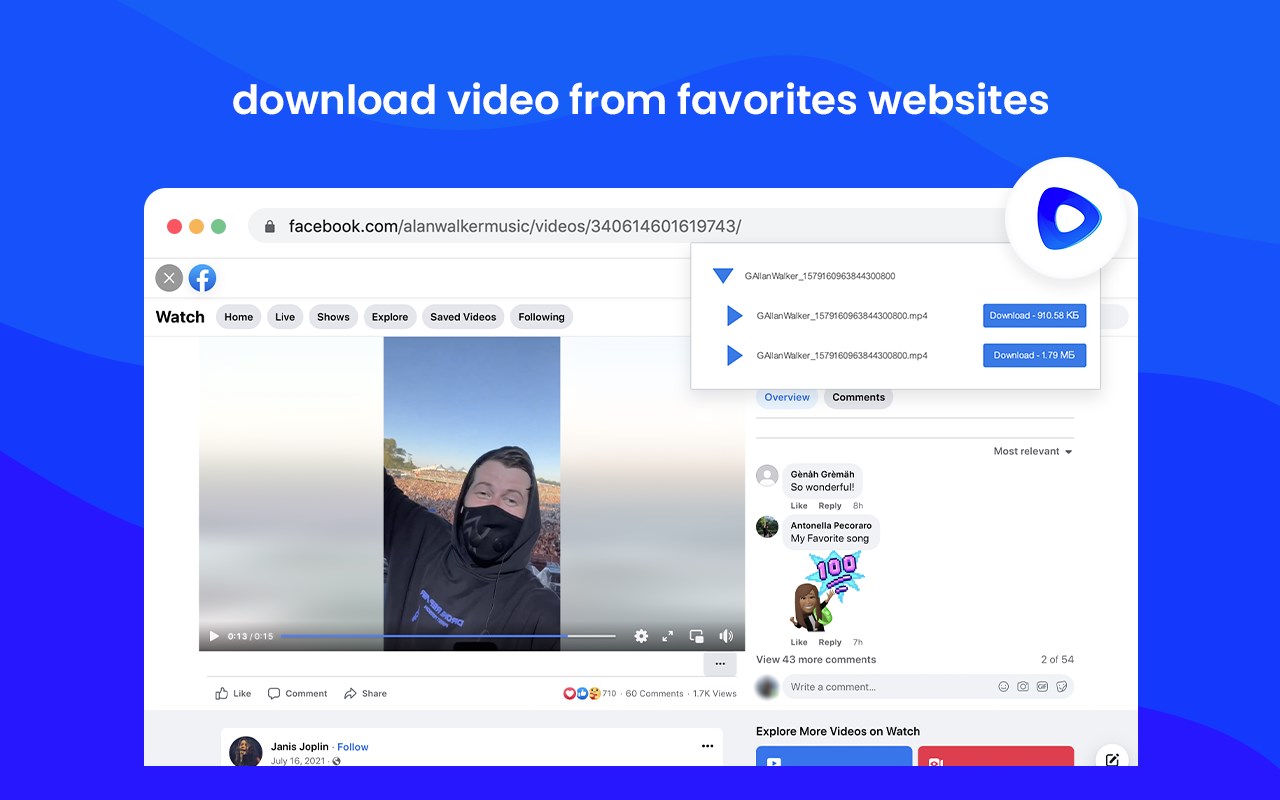Open Janis Joplin profile picture
1280x800 pixels.
coord(246,752)
